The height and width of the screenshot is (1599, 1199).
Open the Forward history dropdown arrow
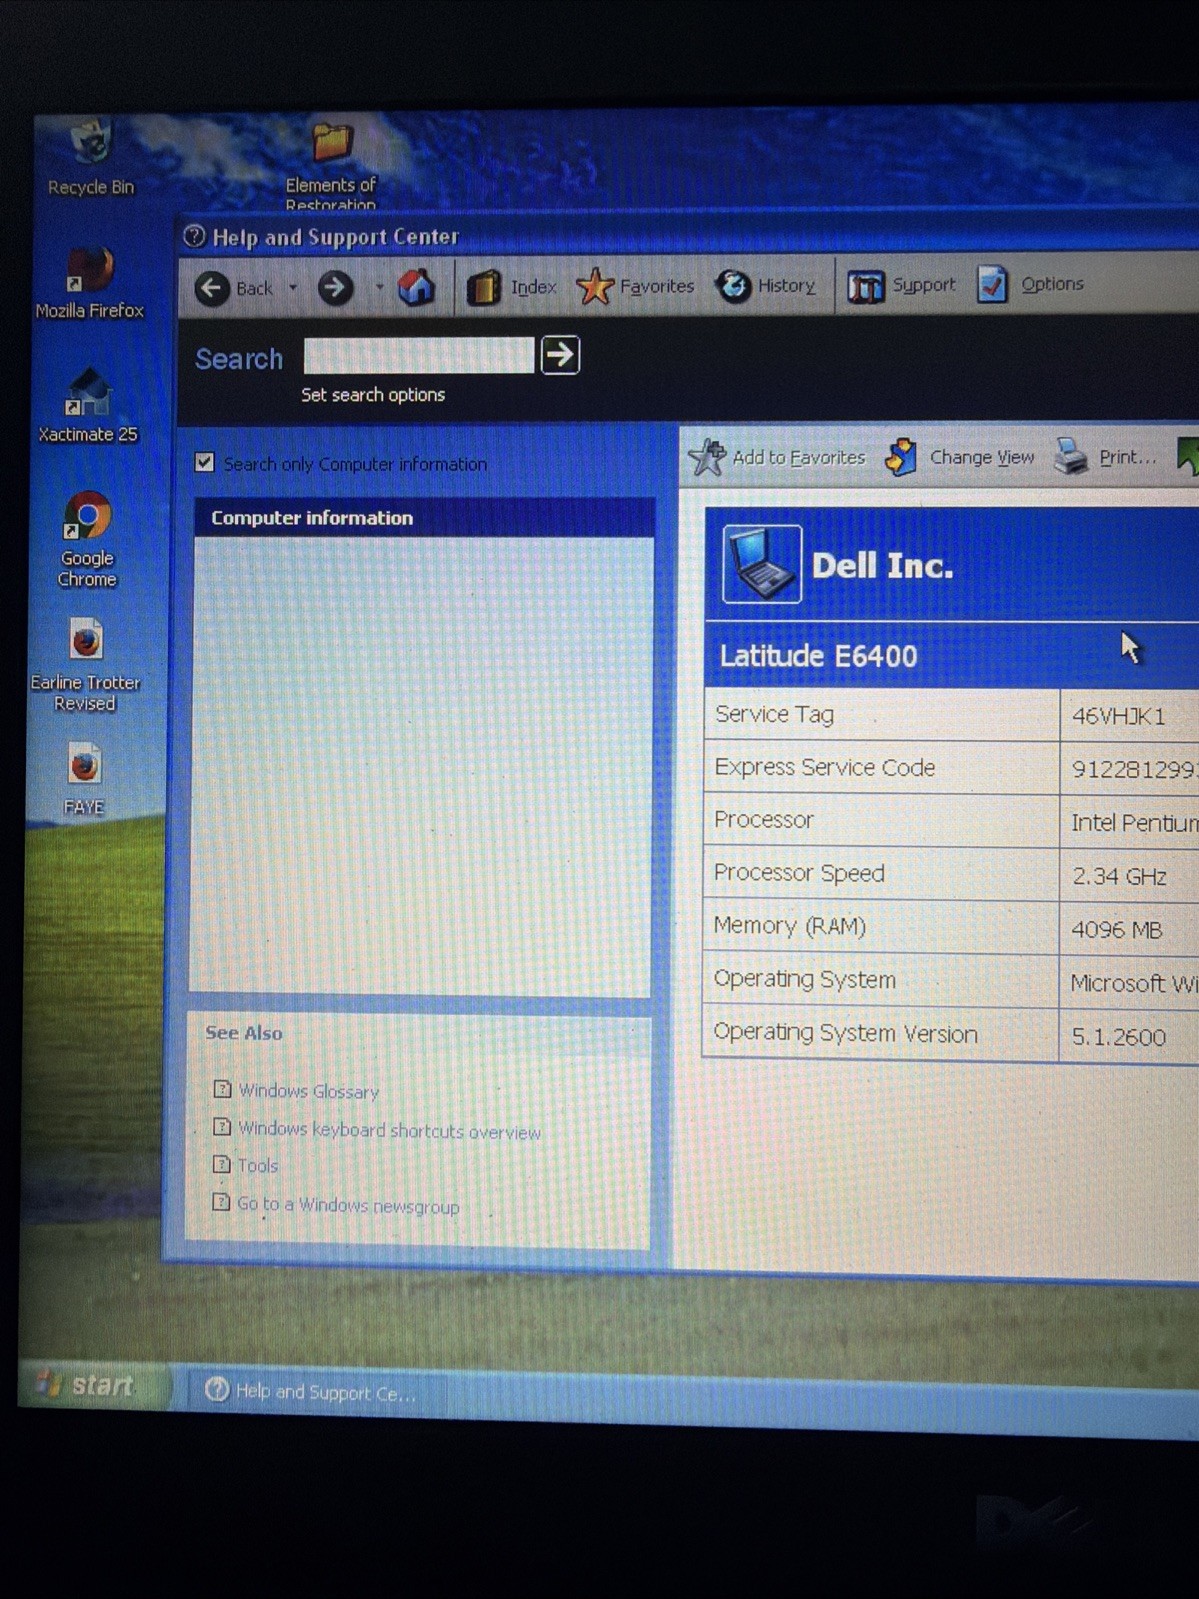coord(379,288)
